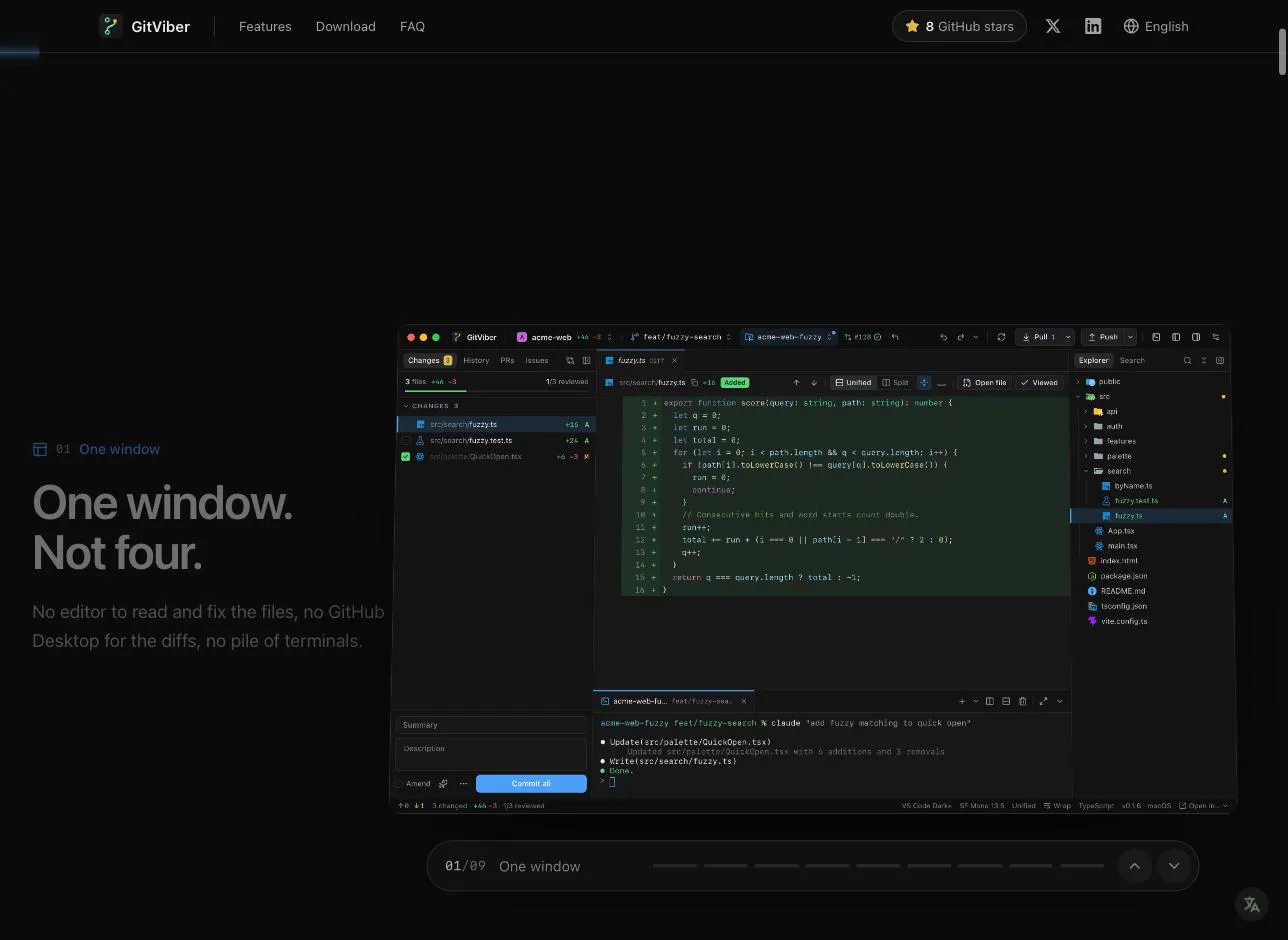Open the acme-web repository selector
The height and width of the screenshot is (940, 1288).
564,337
